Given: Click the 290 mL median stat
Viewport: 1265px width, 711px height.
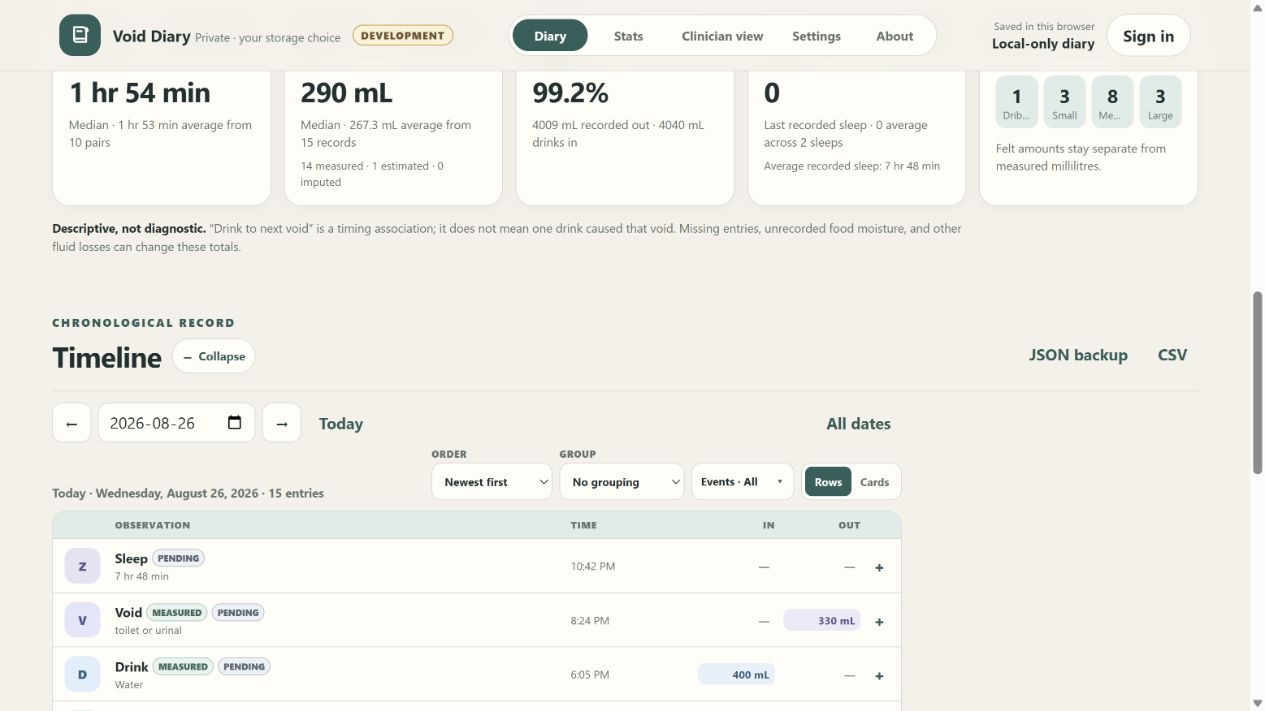Looking at the screenshot, I should tap(346, 93).
